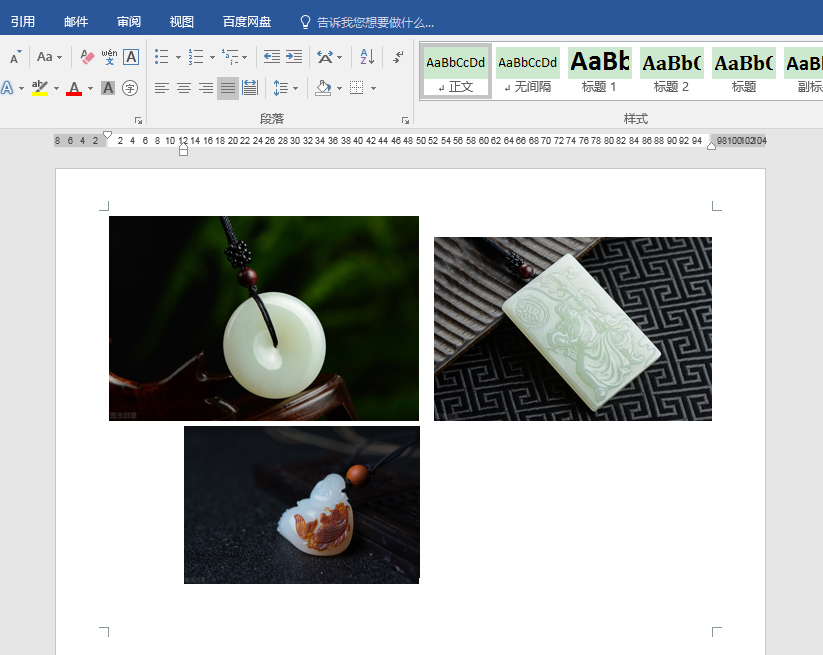Open change case (Aa) dropdown
Screen dimensions: 823x655
click(x=49, y=57)
